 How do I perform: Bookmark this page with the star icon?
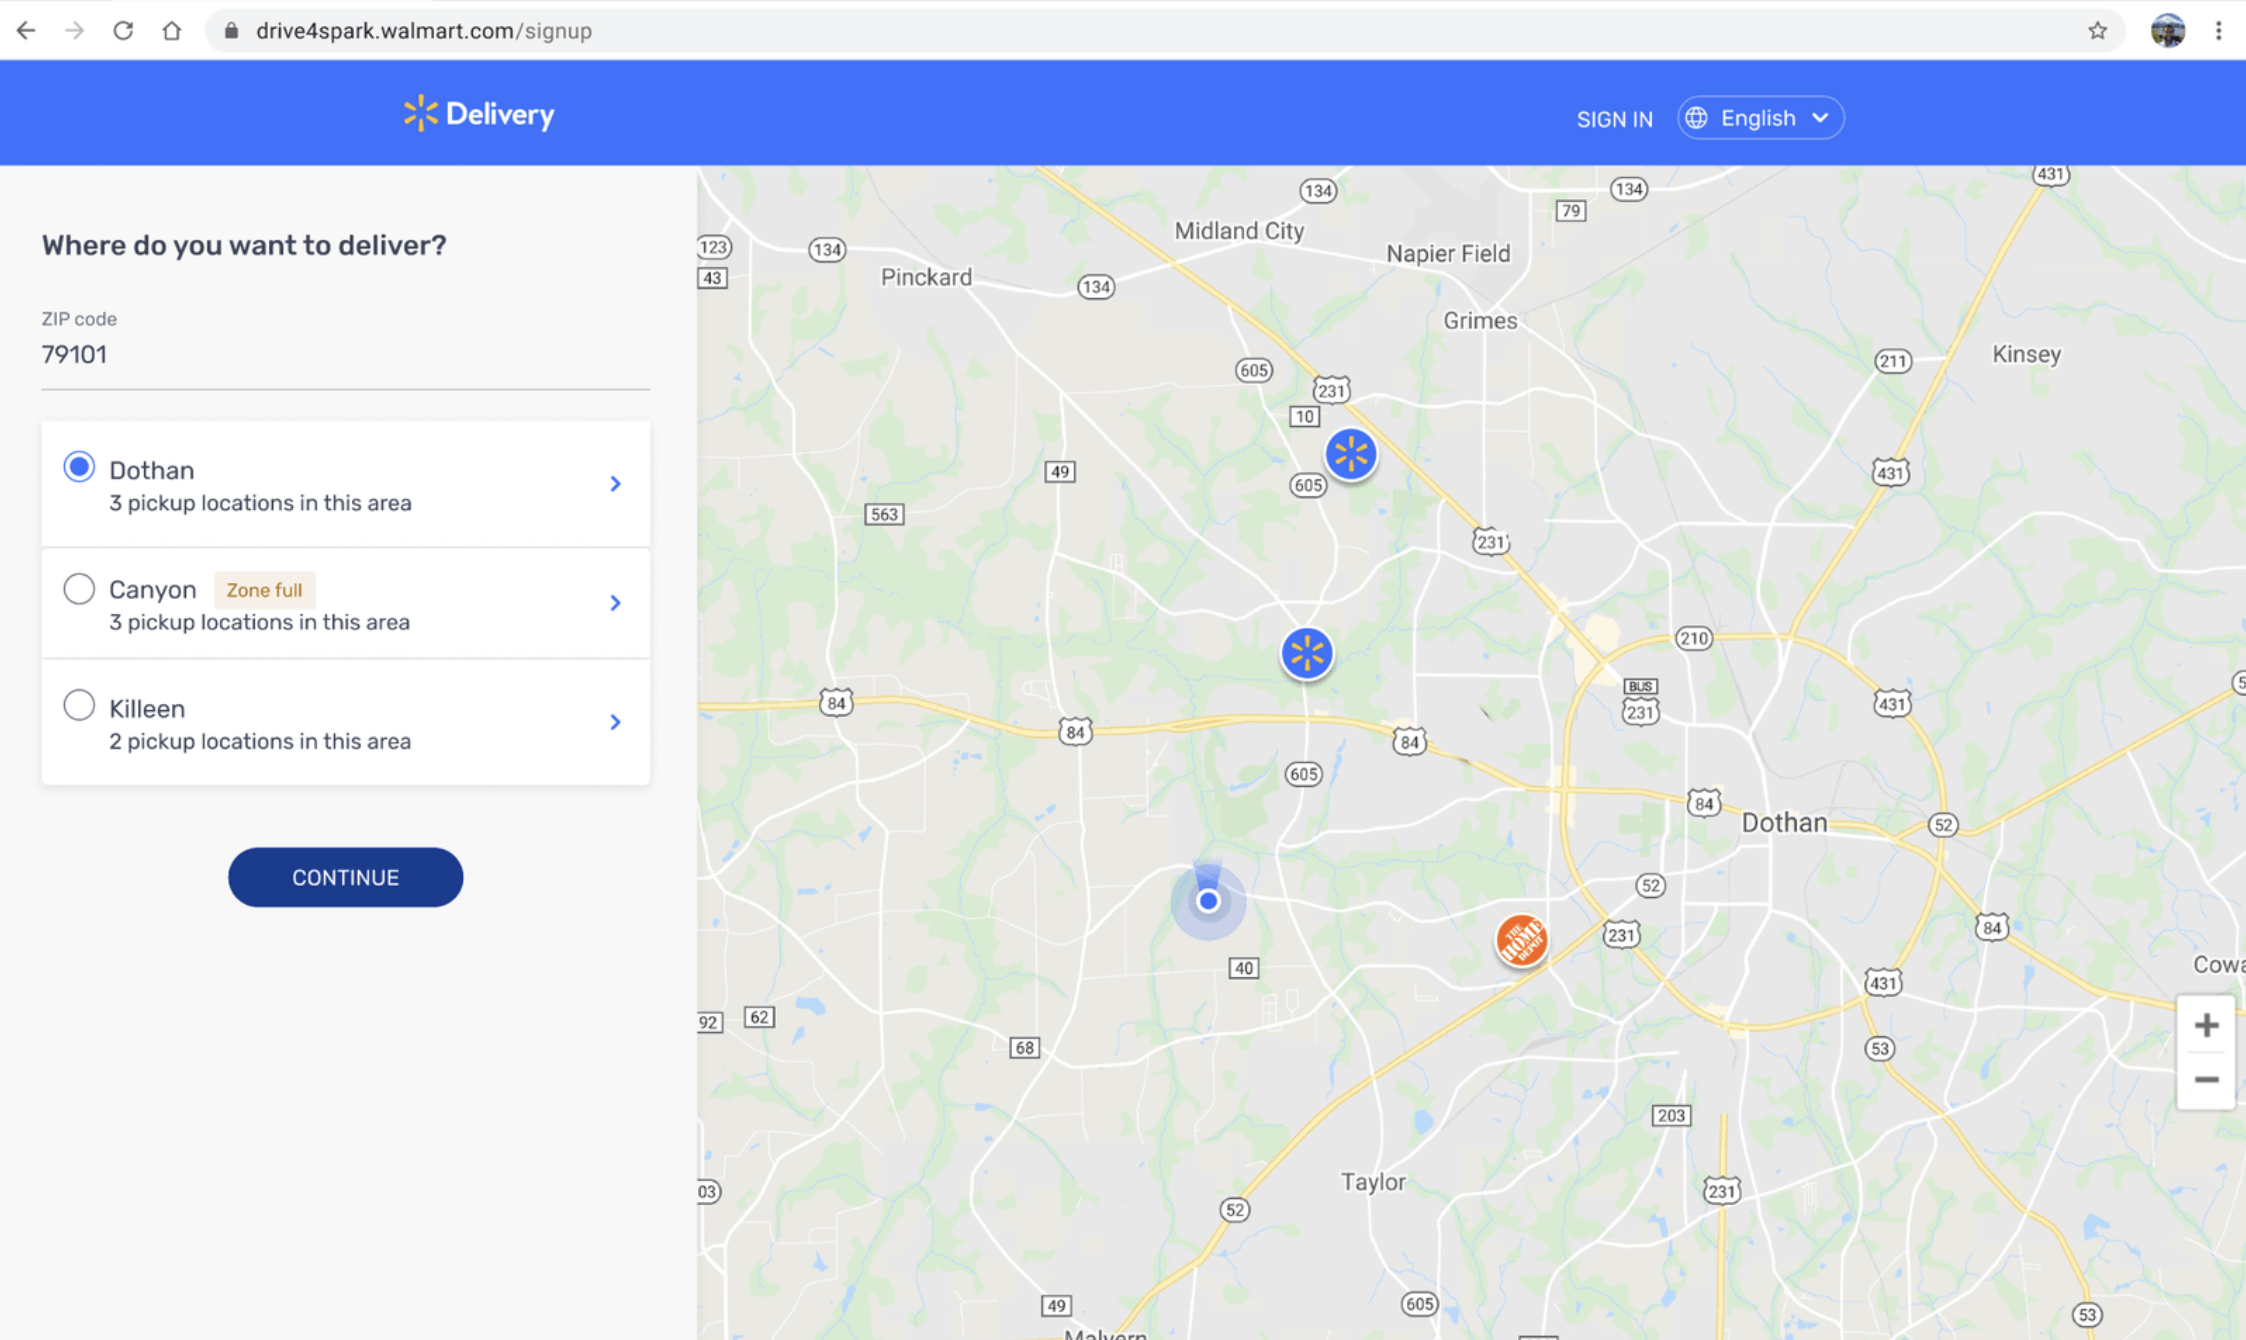click(2098, 31)
